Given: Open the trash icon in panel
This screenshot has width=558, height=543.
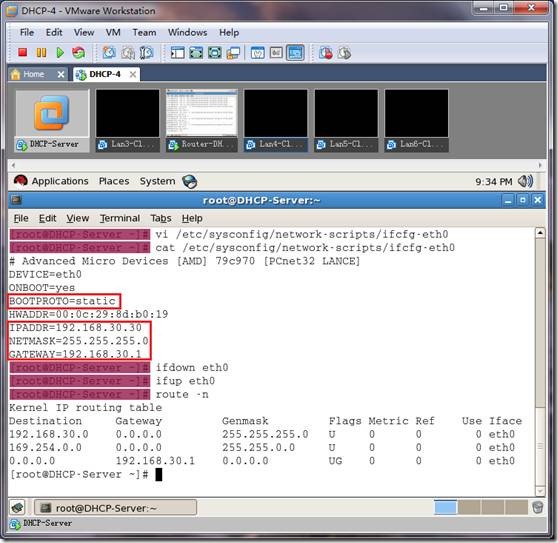Looking at the screenshot, I should 537,507.
